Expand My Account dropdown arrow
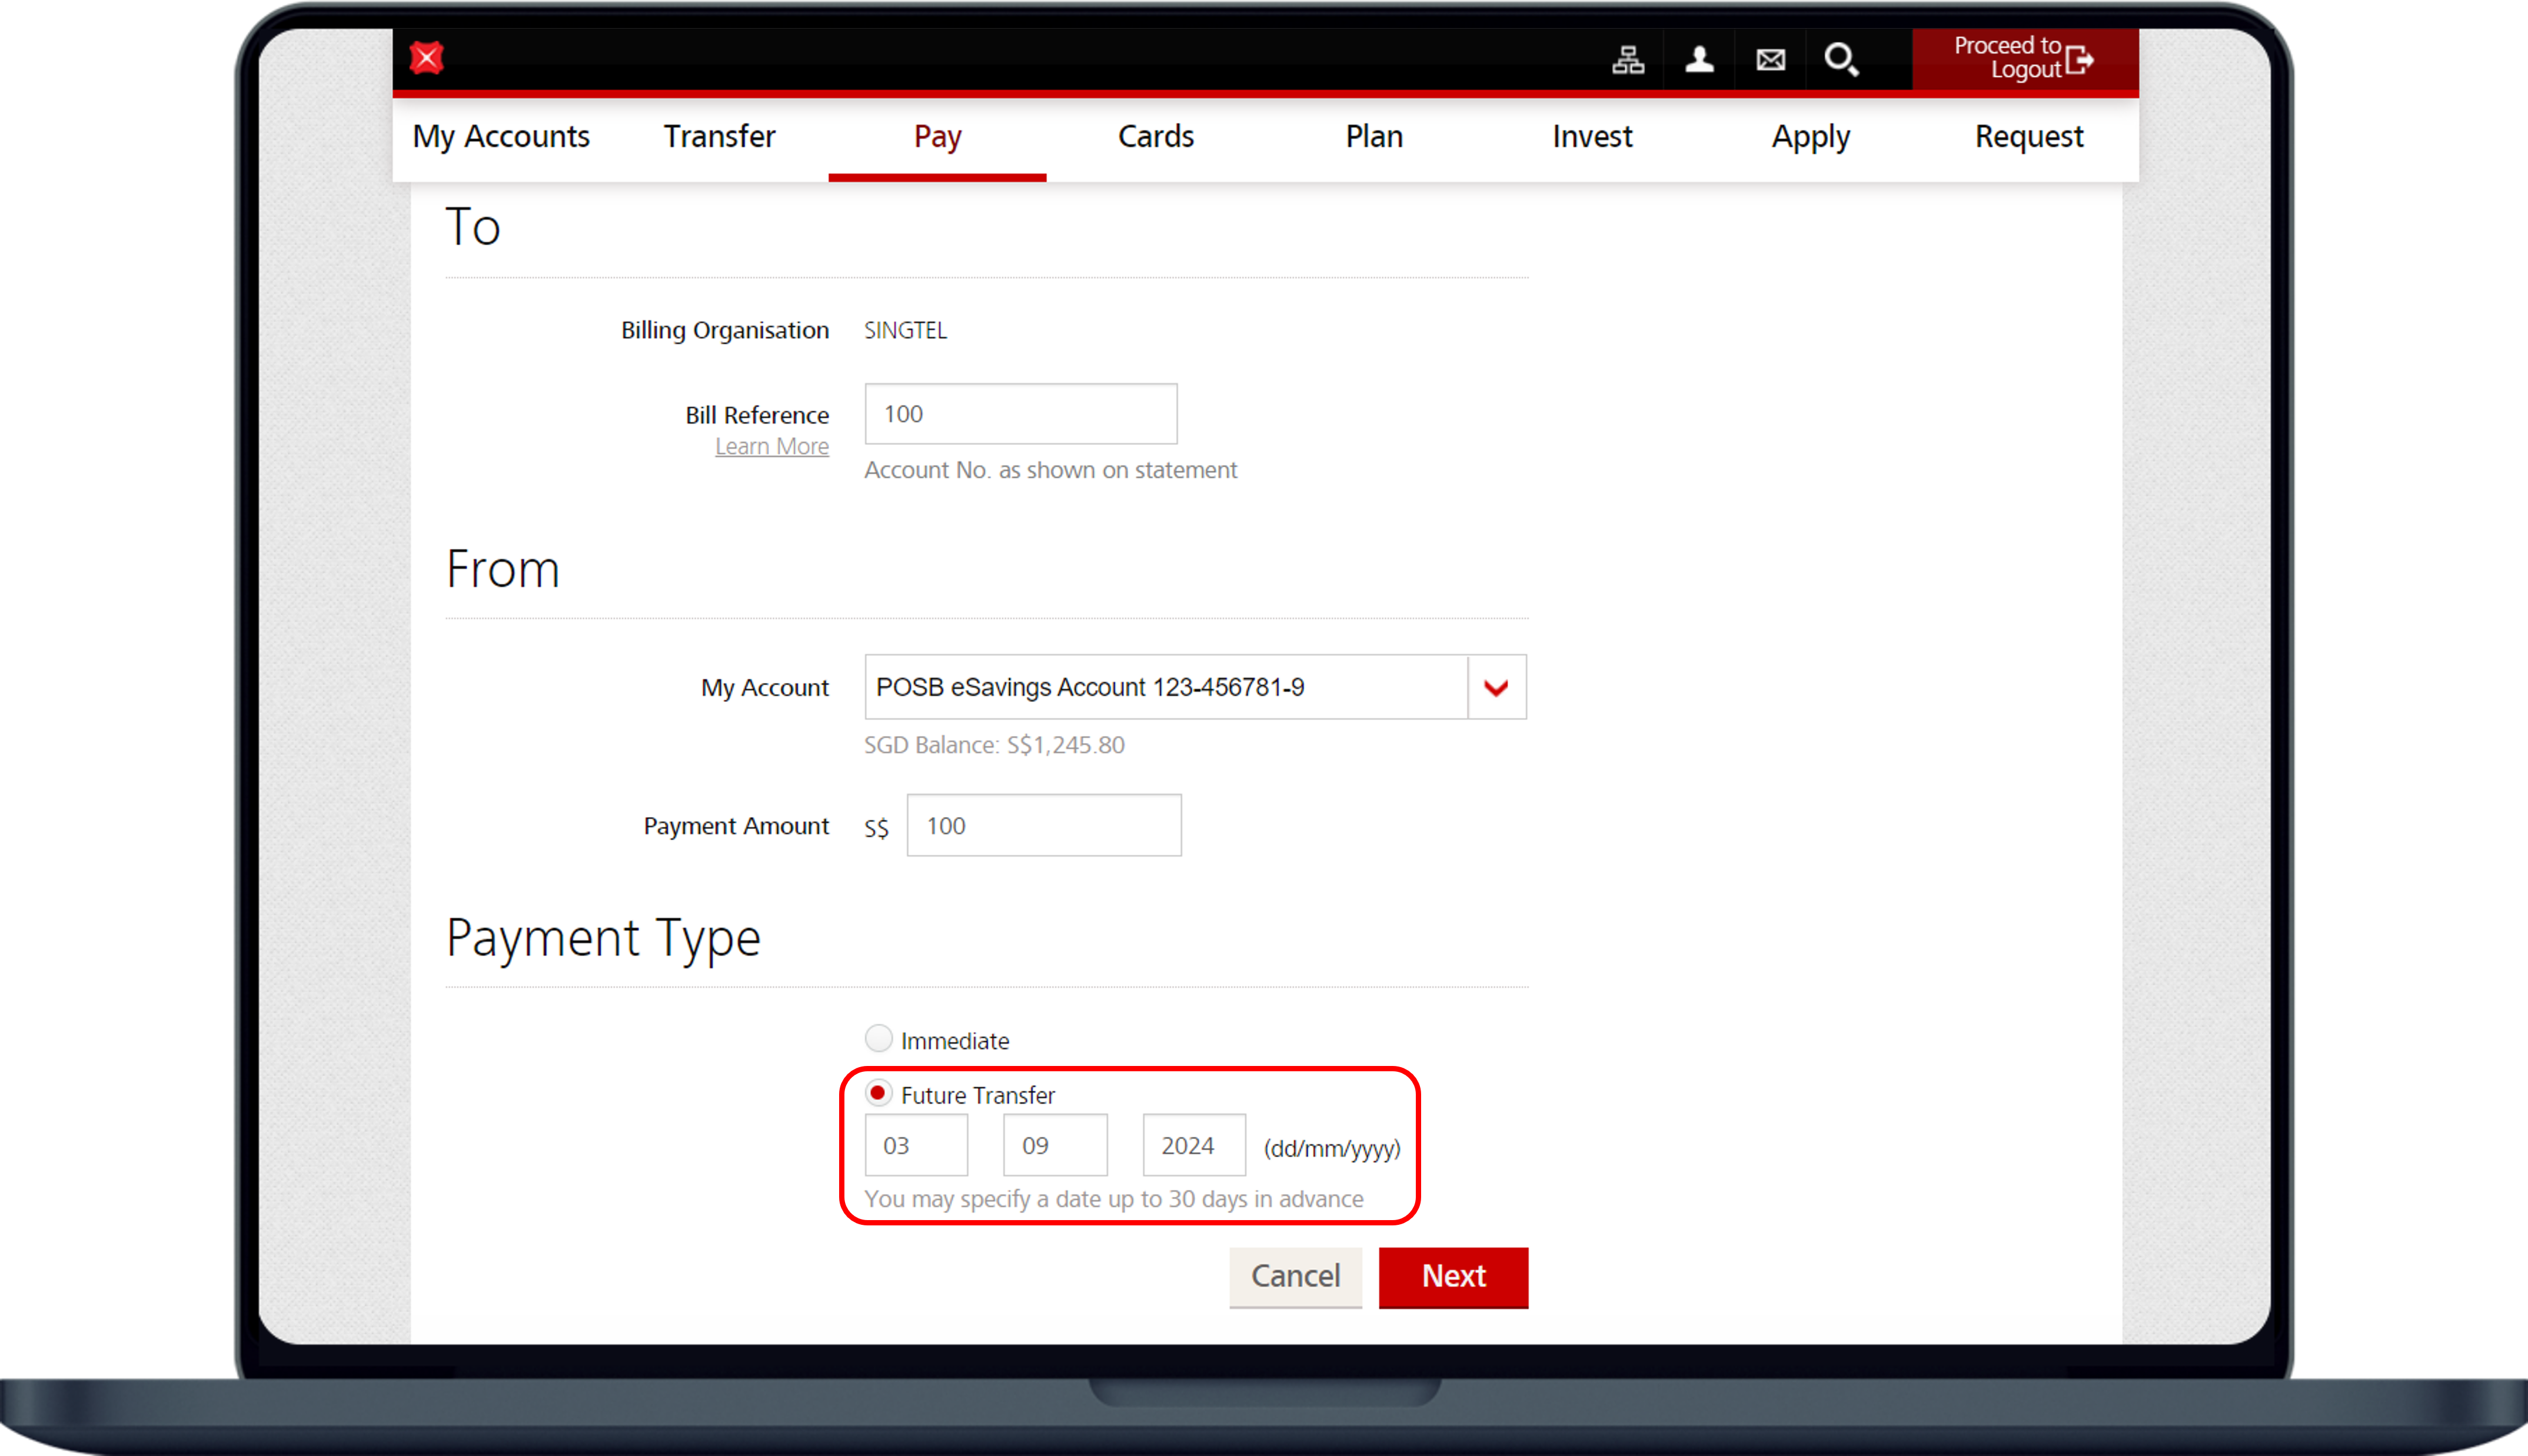2528x1456 pixels. (1496, 687)
